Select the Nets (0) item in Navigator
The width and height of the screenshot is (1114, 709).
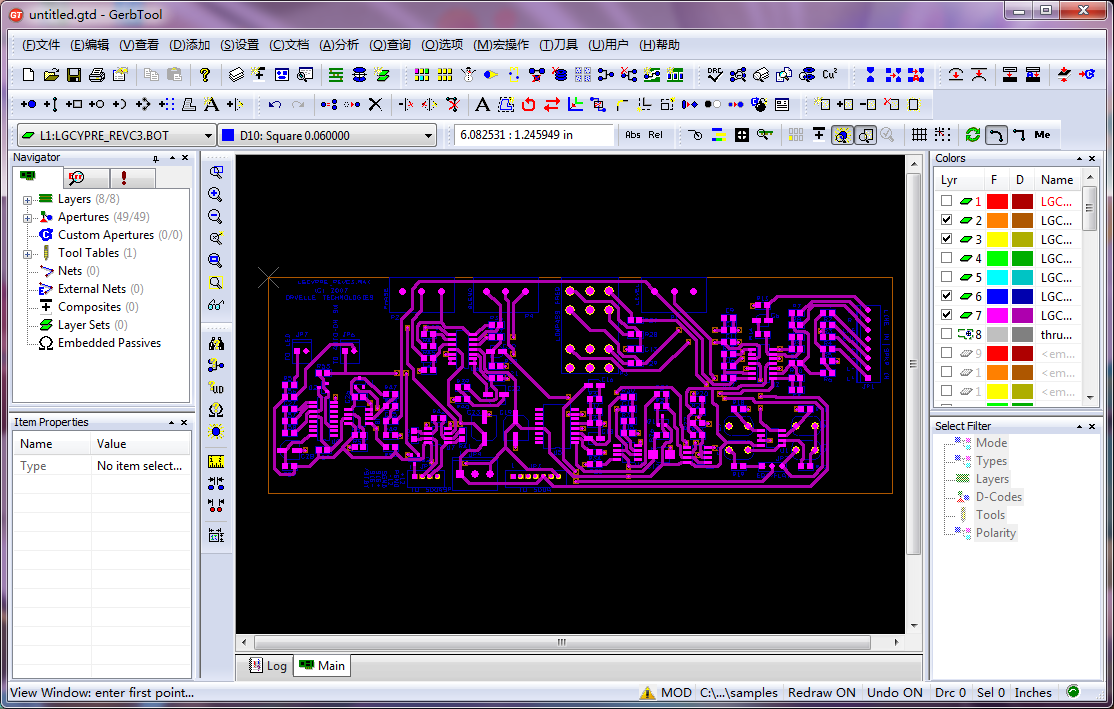point(78,271)
